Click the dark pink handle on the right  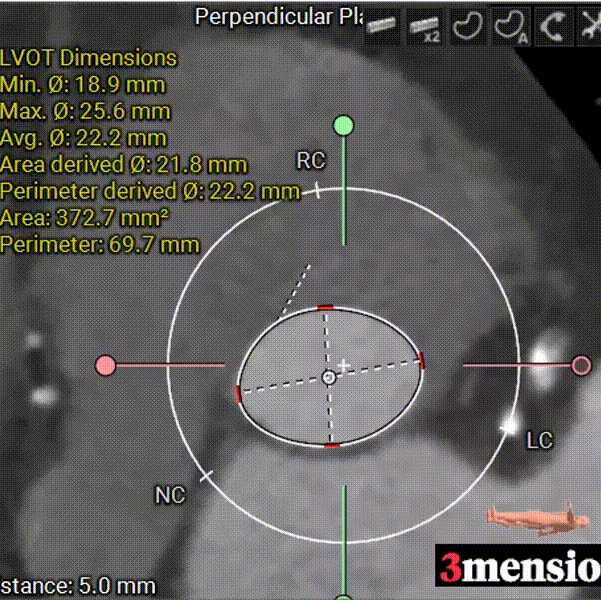(x=581, y=365)
